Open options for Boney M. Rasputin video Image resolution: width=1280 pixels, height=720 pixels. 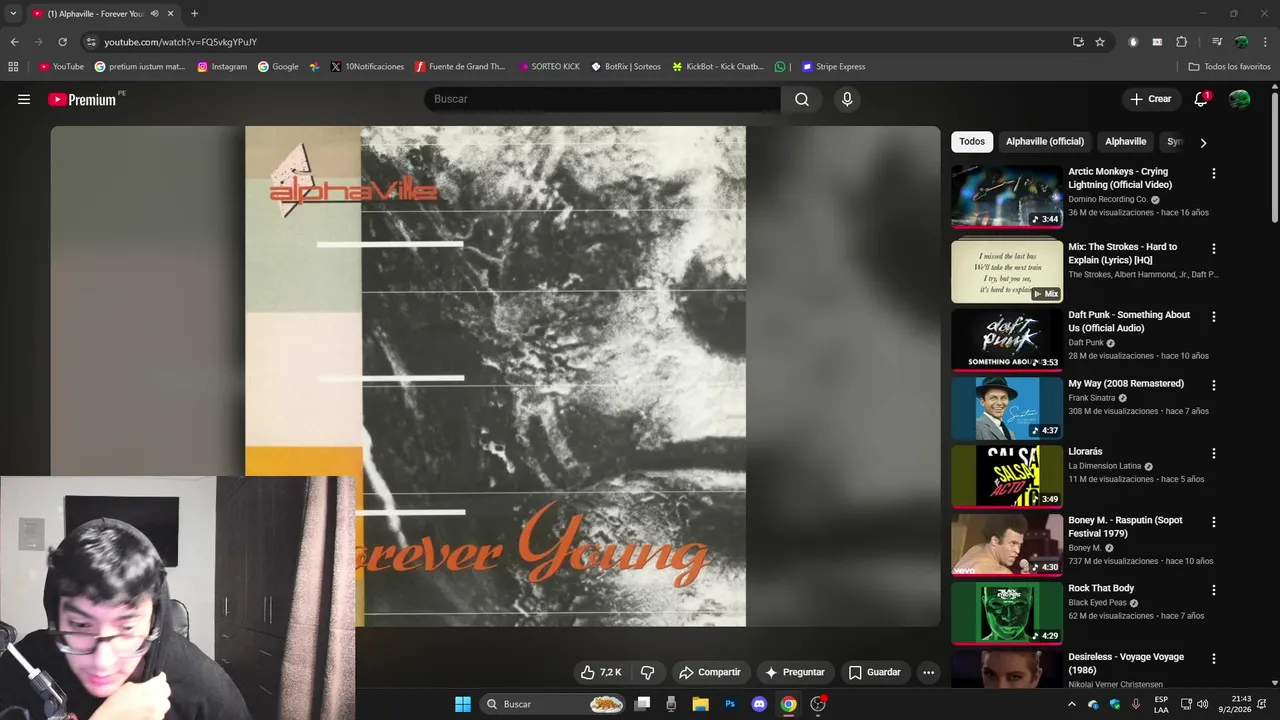[x=1214, y=522]
